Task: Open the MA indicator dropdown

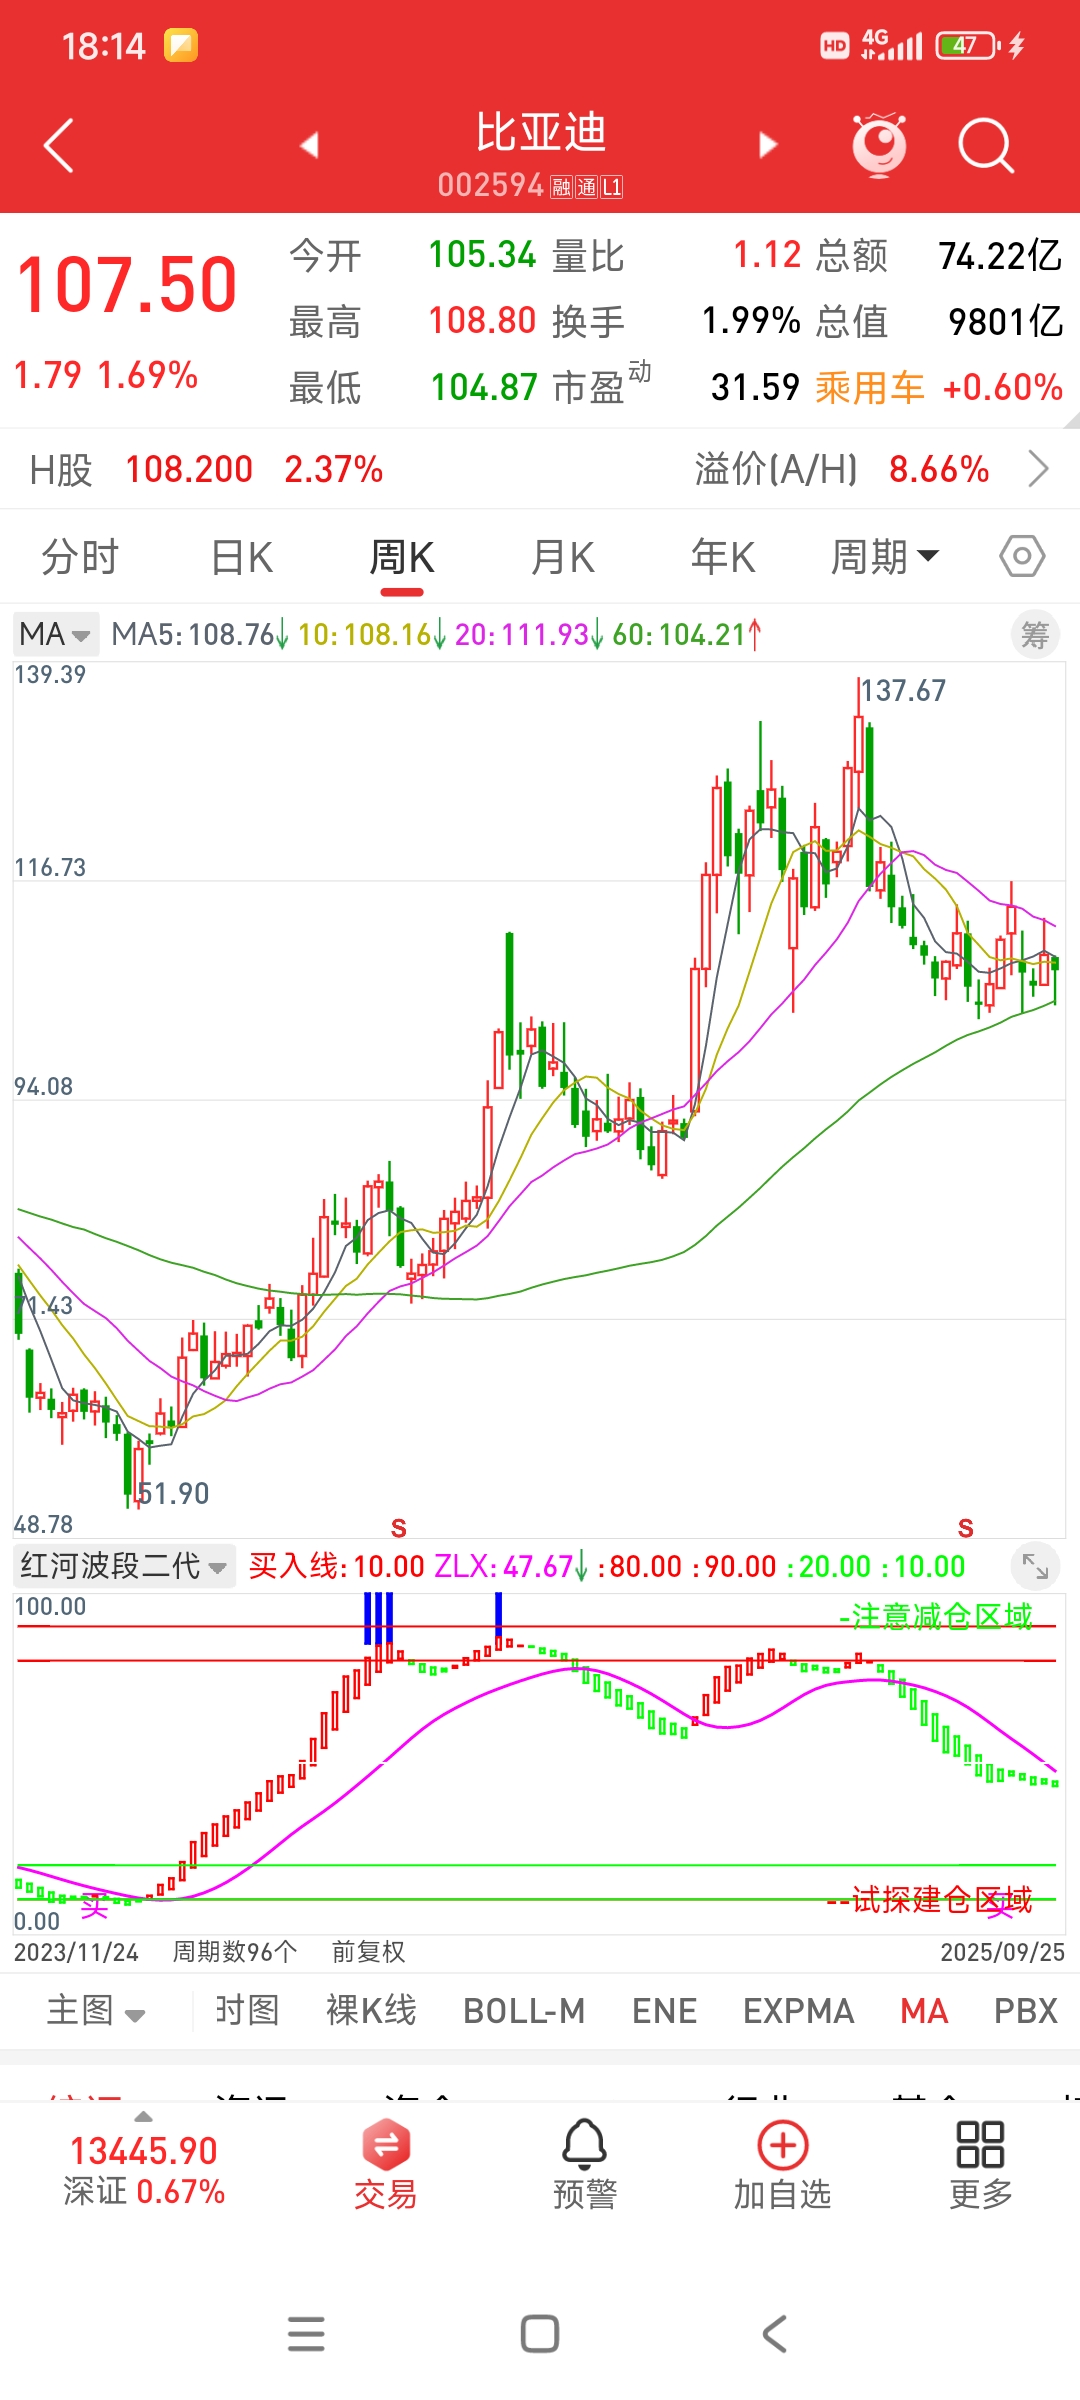Action: point(55,634)
